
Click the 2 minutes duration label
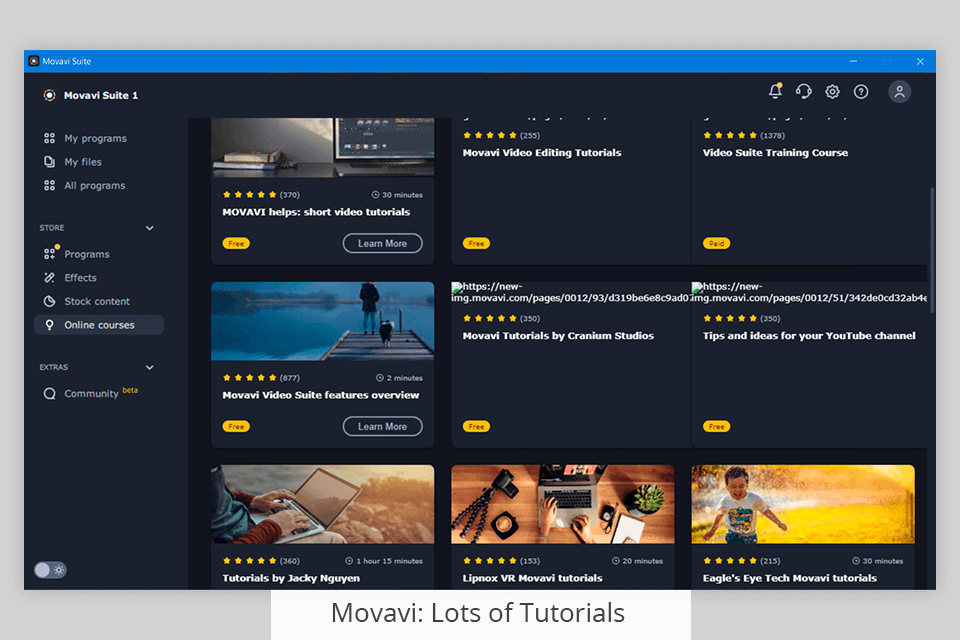pyautogui.click(x=399, y=378)
